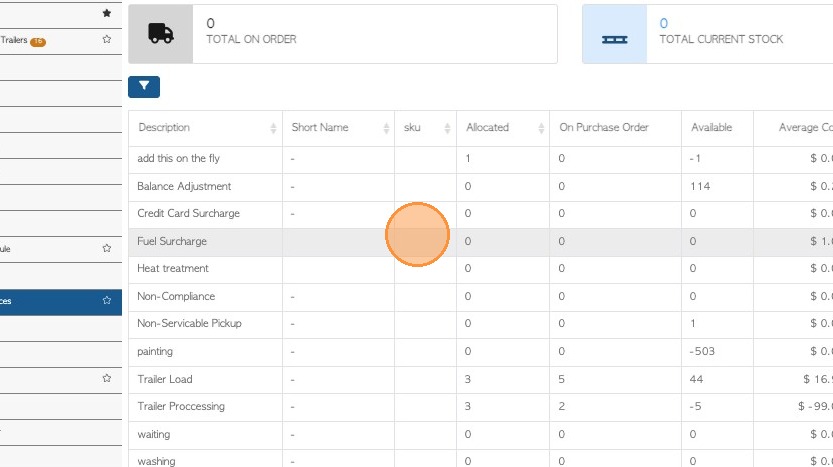Click the blue Total Current Stock count
The width and height of the screenshot is (833, 467).
click(x=664, y=23)
